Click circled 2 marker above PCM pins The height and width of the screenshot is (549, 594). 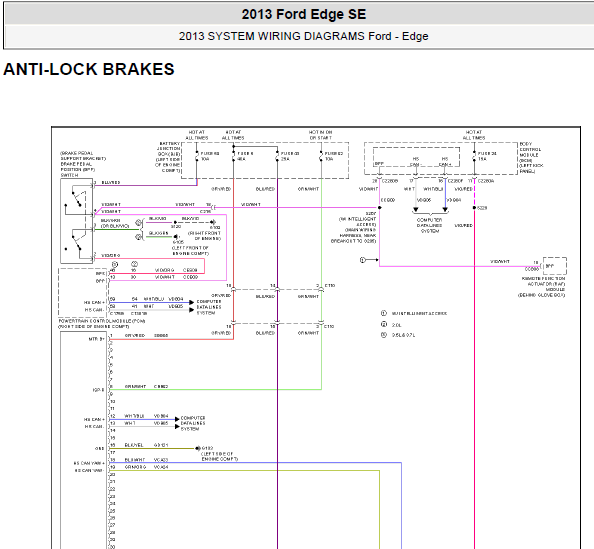tap(134, 264)
